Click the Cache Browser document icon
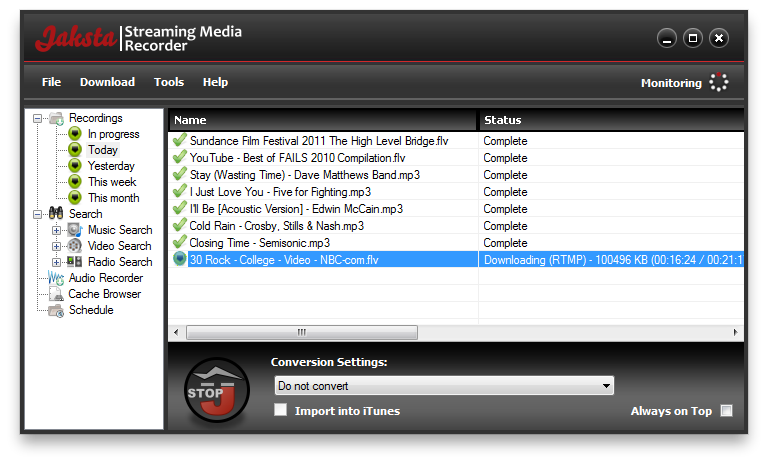 pyautogui.click(x=56, y=294)
